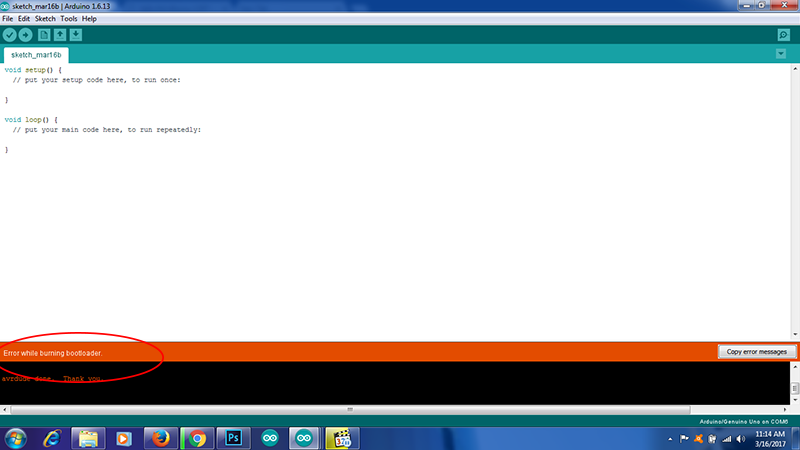Open Windows Explorer folder taskbar icon
Viewport: 800px width, 450px height.
[x=88, y=439]
